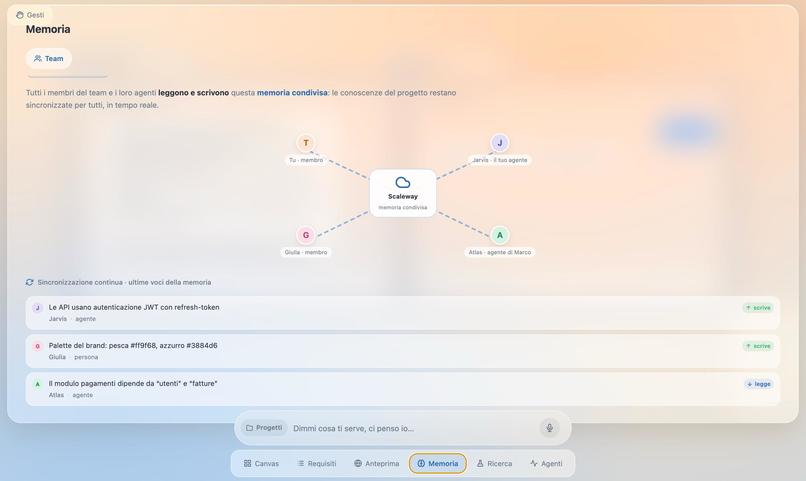Switch to the Agenti tab

coord(546,464)
